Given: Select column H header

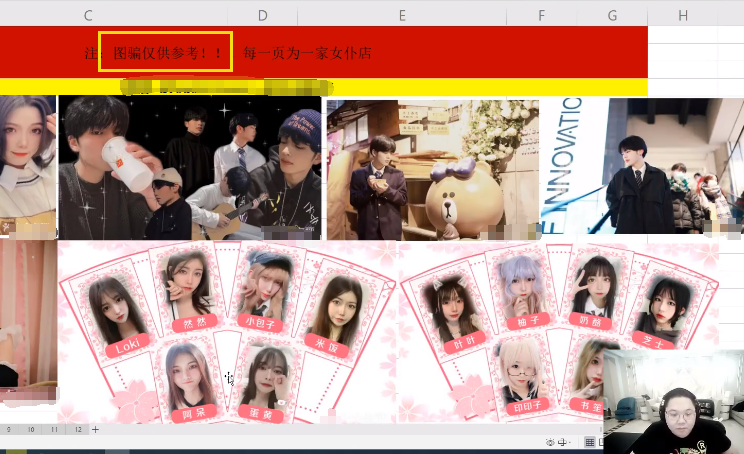Looking at the screenshot, I should [x=683, y=16].
